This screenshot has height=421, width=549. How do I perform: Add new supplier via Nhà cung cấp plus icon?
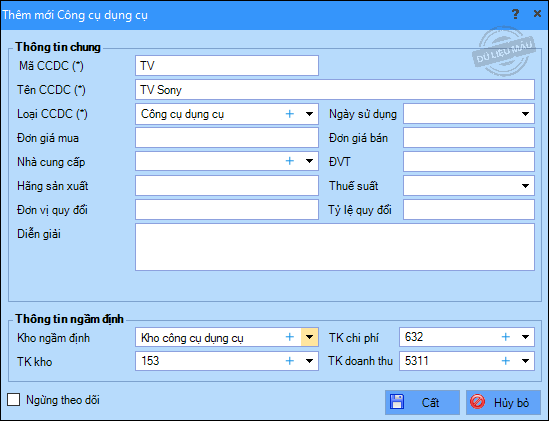(290, 161)
